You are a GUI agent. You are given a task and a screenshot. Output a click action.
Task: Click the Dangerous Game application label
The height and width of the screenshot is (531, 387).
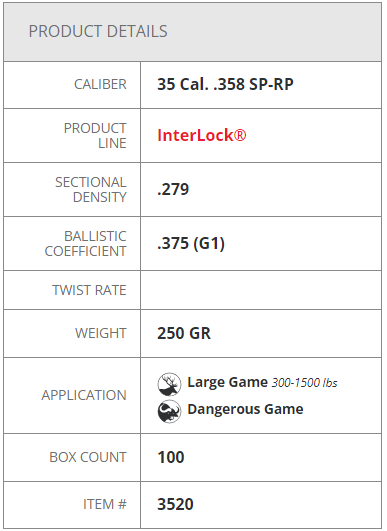tap(245, 409)
